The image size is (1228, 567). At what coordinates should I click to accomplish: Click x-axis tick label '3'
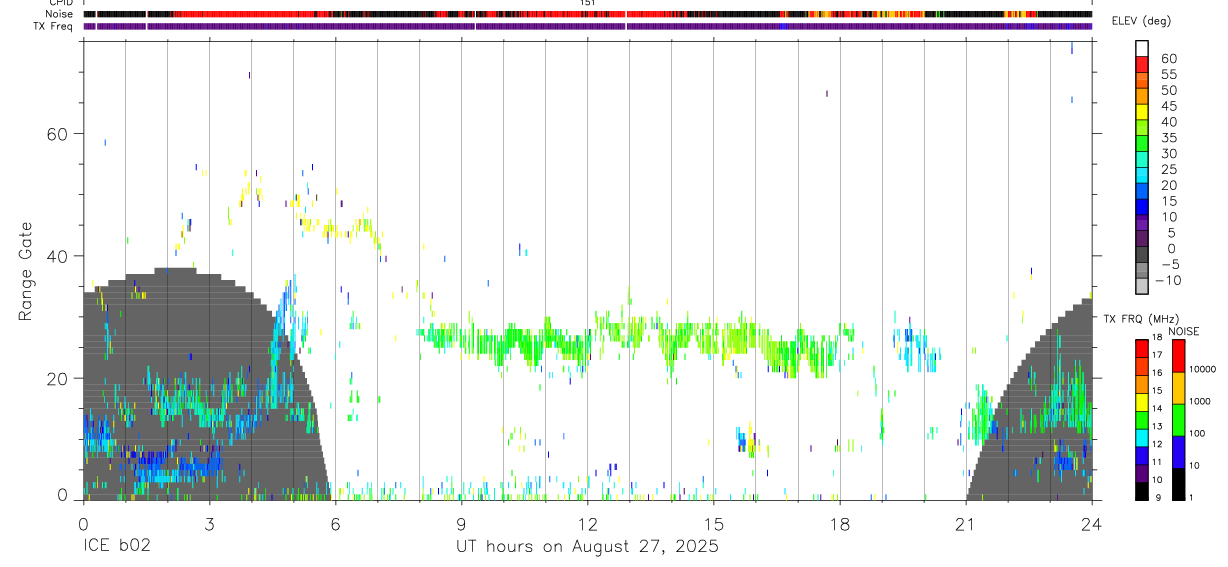tap(209, 523)
